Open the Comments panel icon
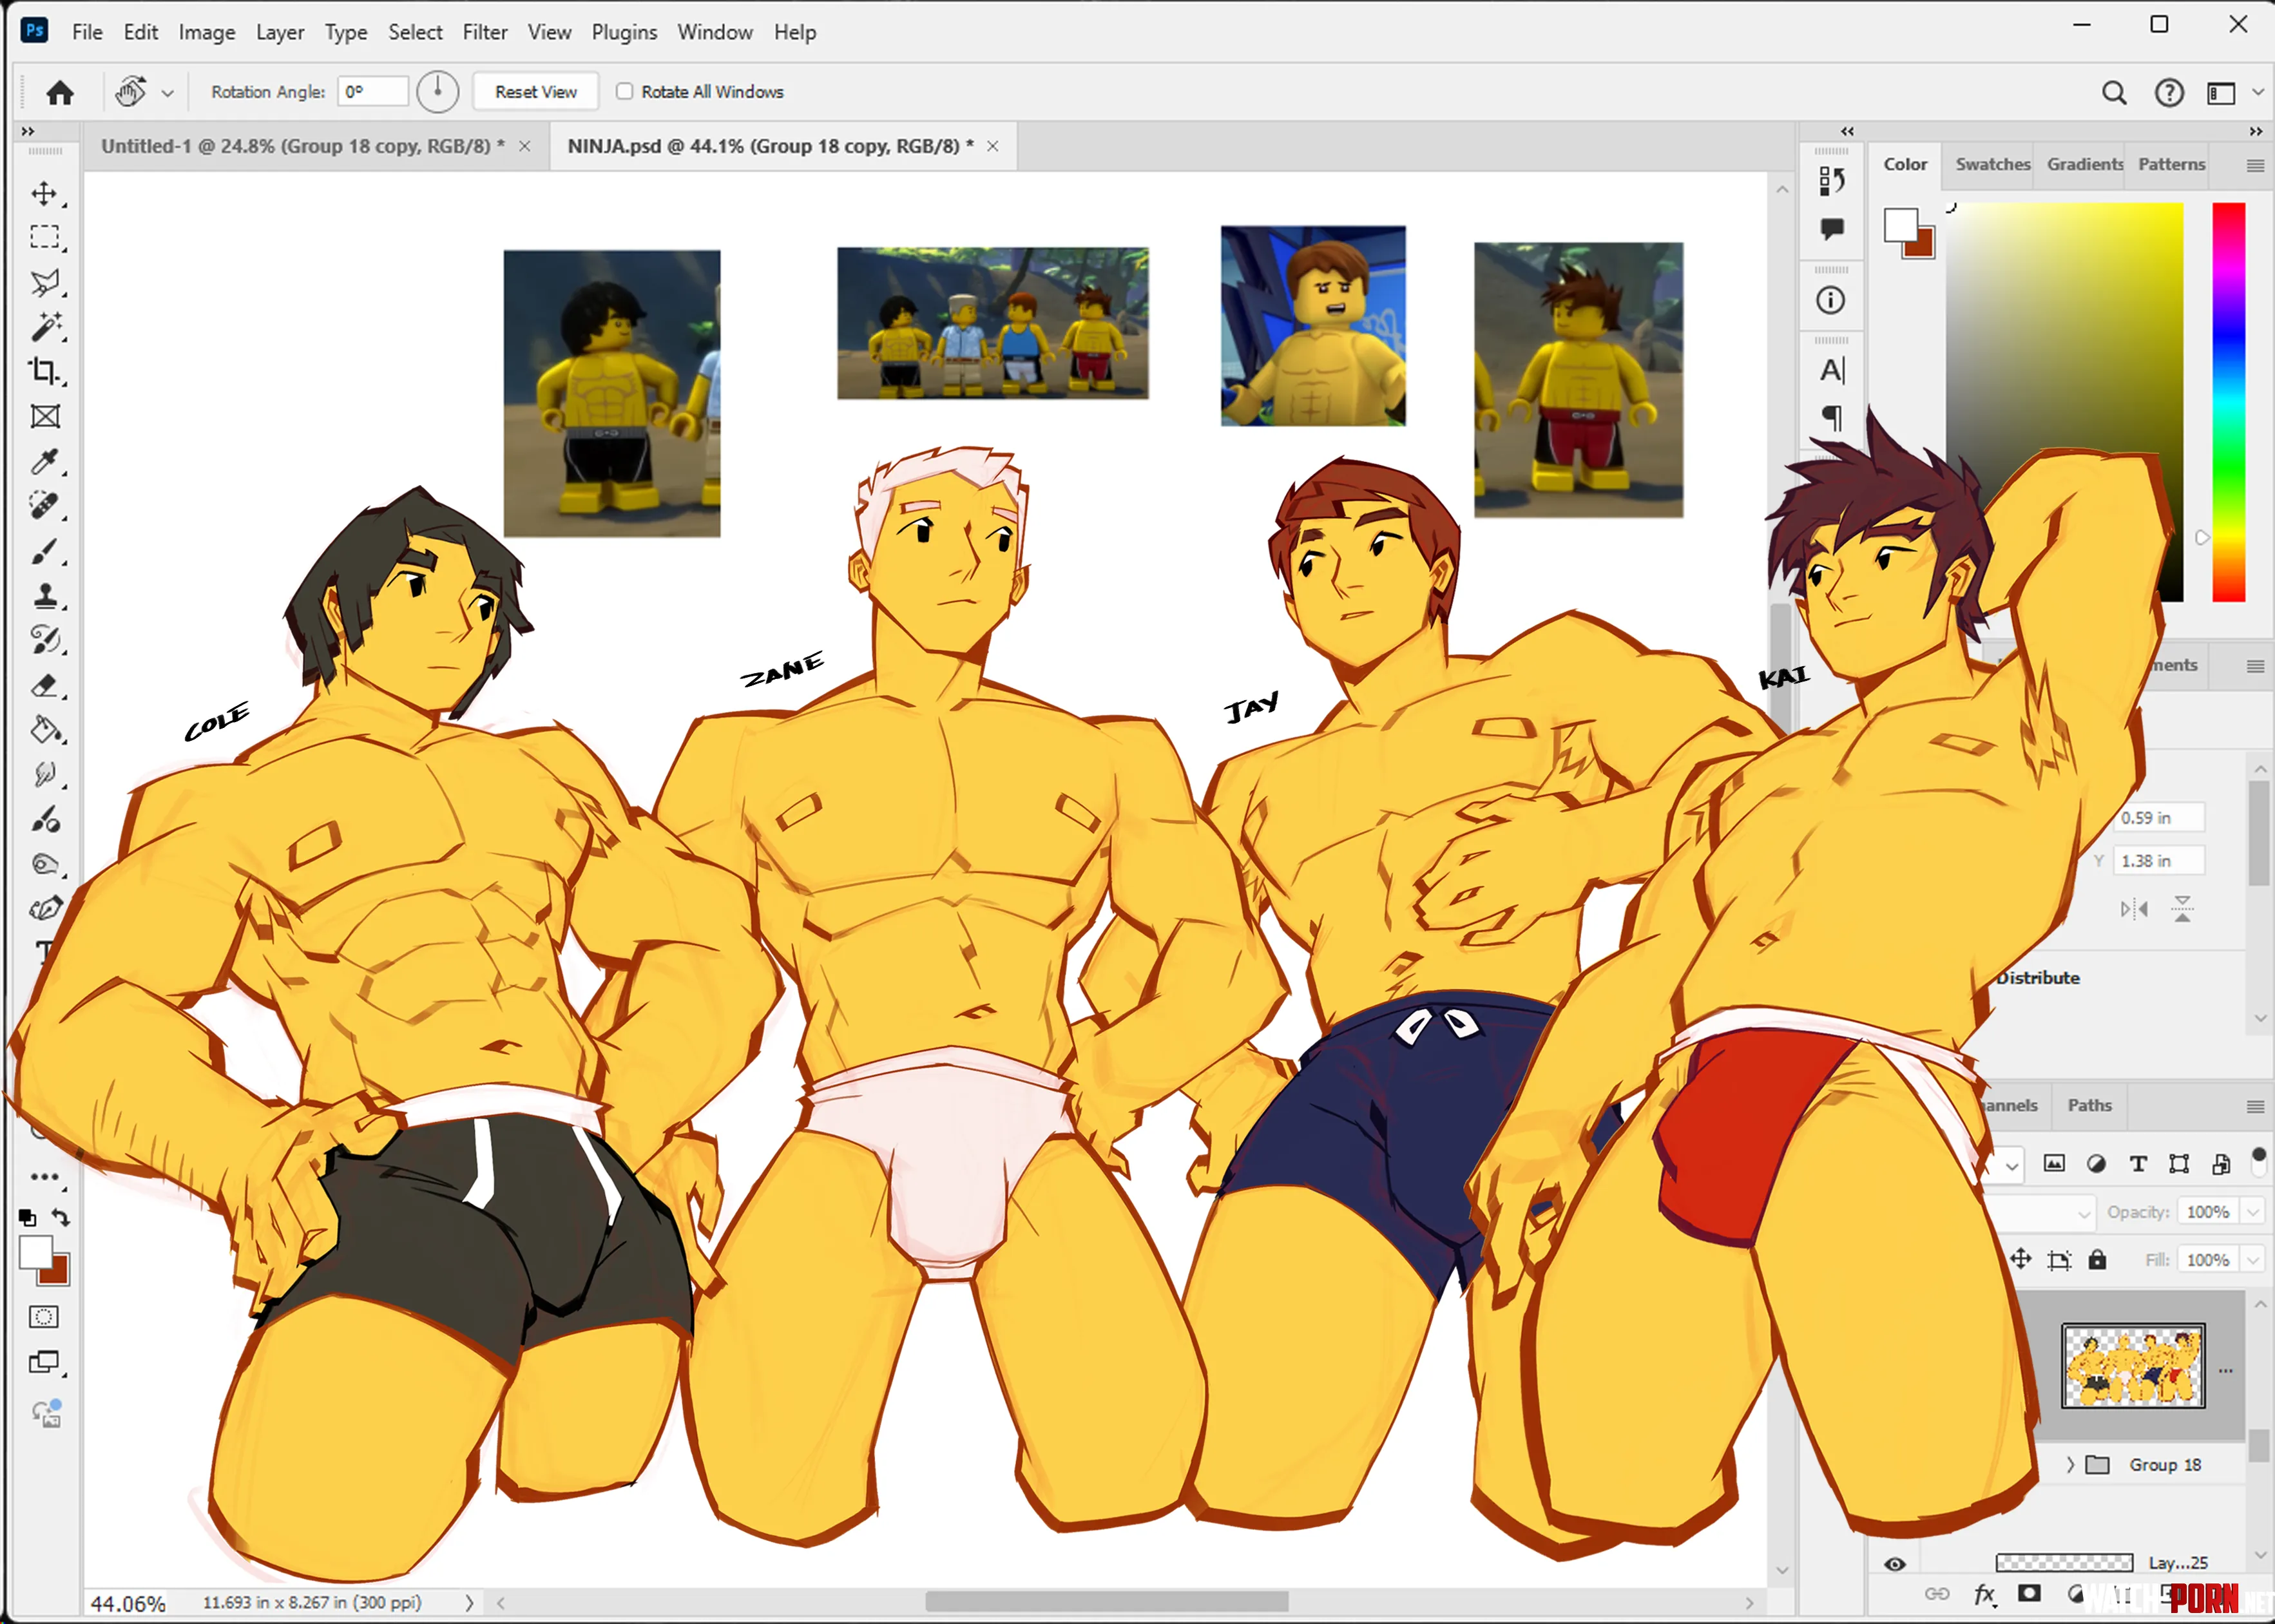The width and height of the screenshot is (2275, 1624). (1832, 229)
